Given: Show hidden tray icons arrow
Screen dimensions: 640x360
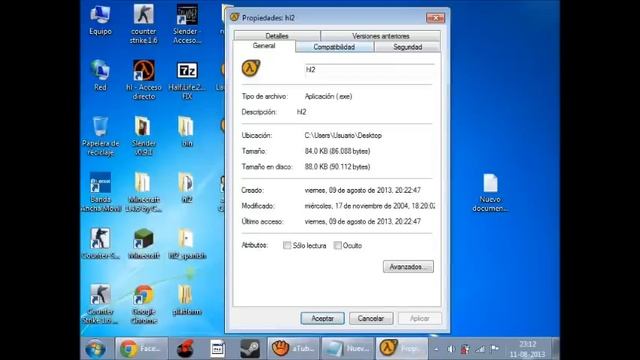Looking at the screenshot, I should pos(436,349).
